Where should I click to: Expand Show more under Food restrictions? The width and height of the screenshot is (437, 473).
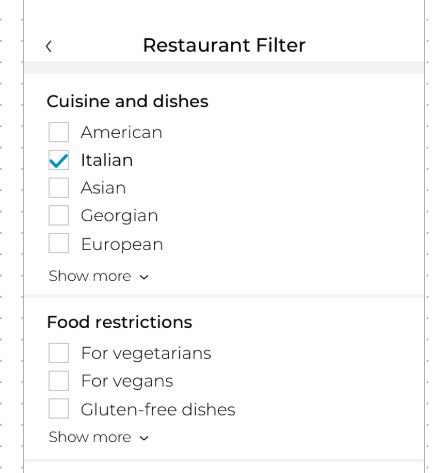(x=98, y=437)
